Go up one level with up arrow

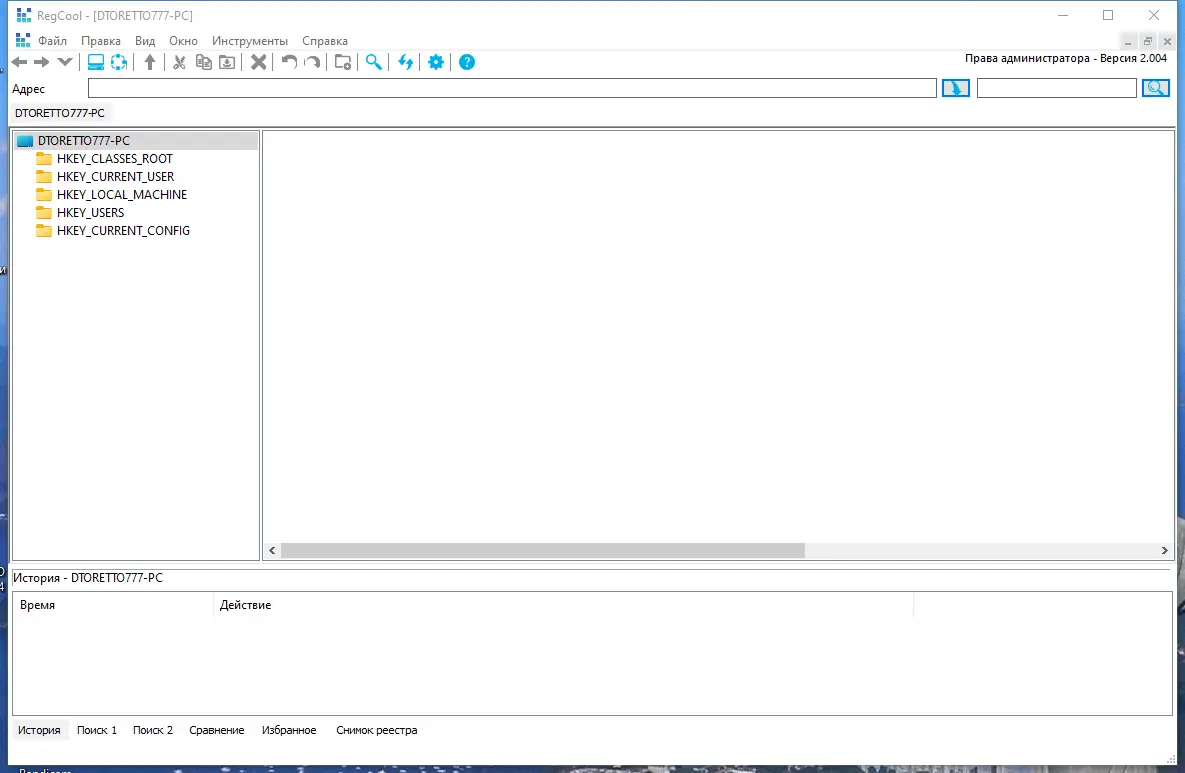coord(150,62)
